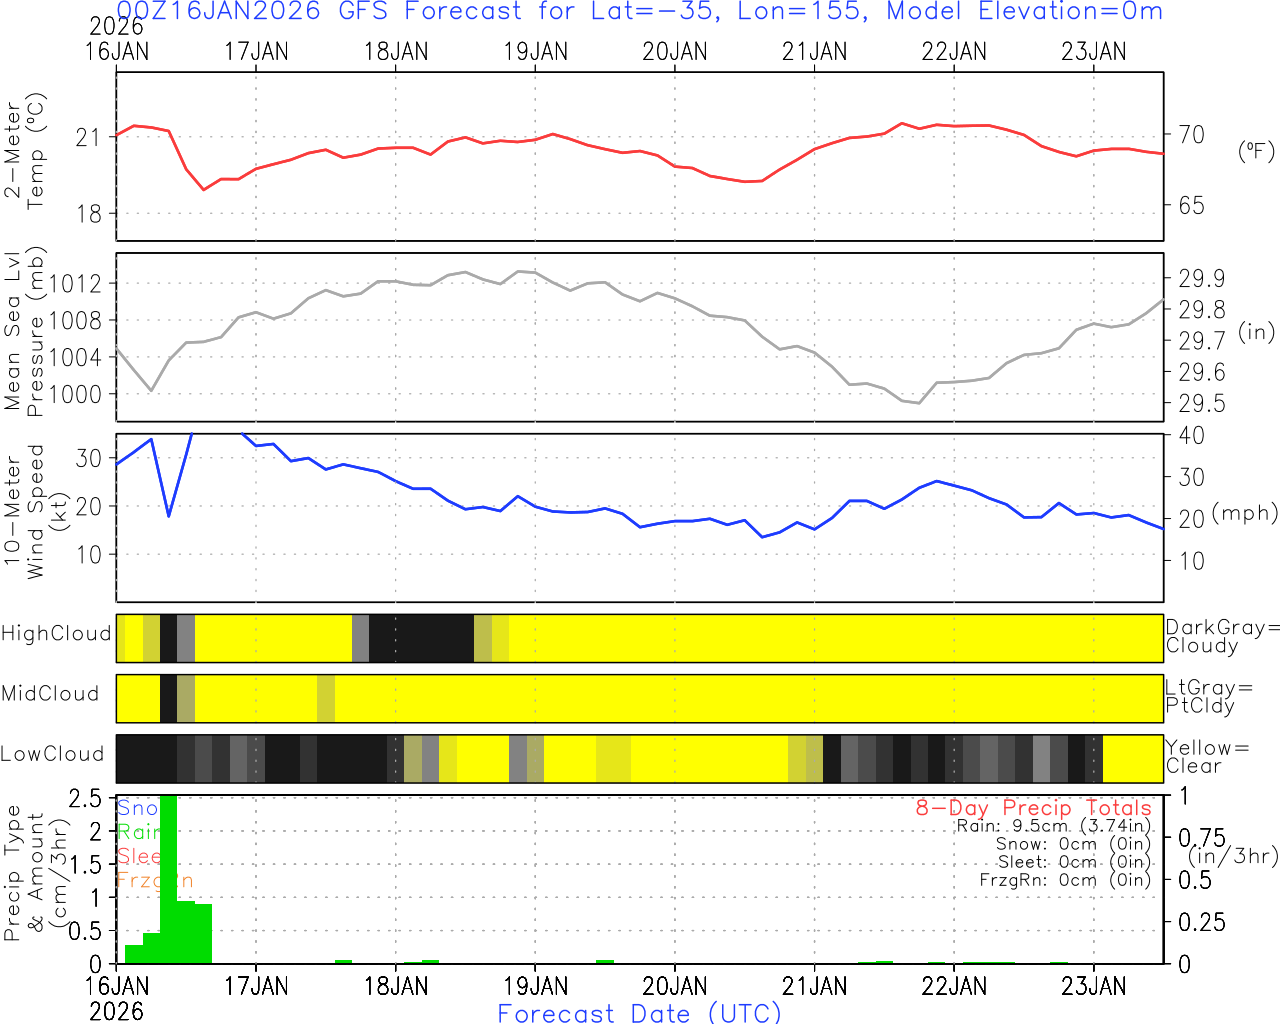
Task: Click the Rain: 9.5cm (3.74in) total
Action: pyautogui.click(x=1053, y=826)
